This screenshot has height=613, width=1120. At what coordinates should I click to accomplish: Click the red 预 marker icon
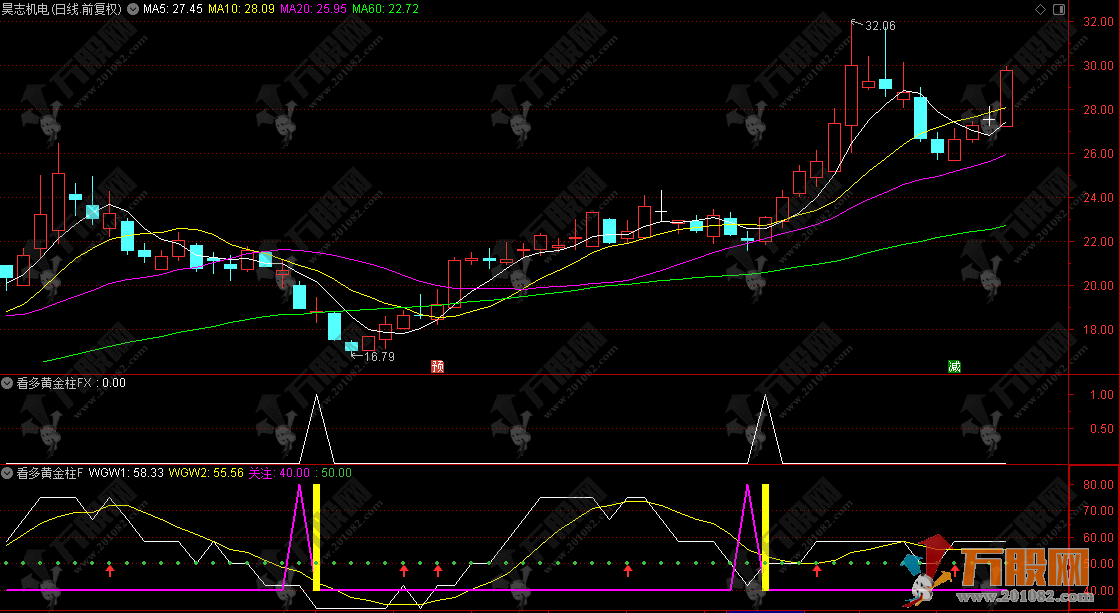437,366
